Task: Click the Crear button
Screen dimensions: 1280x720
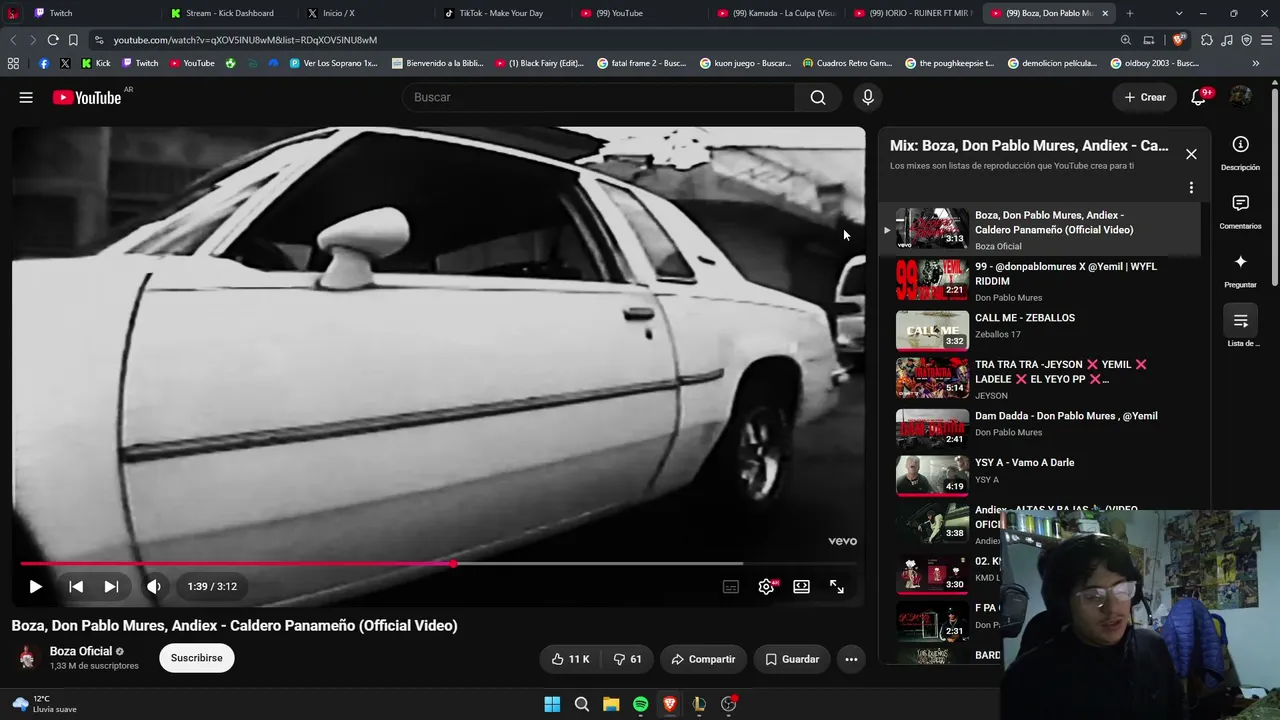Action: click(x=1145, y=97)
